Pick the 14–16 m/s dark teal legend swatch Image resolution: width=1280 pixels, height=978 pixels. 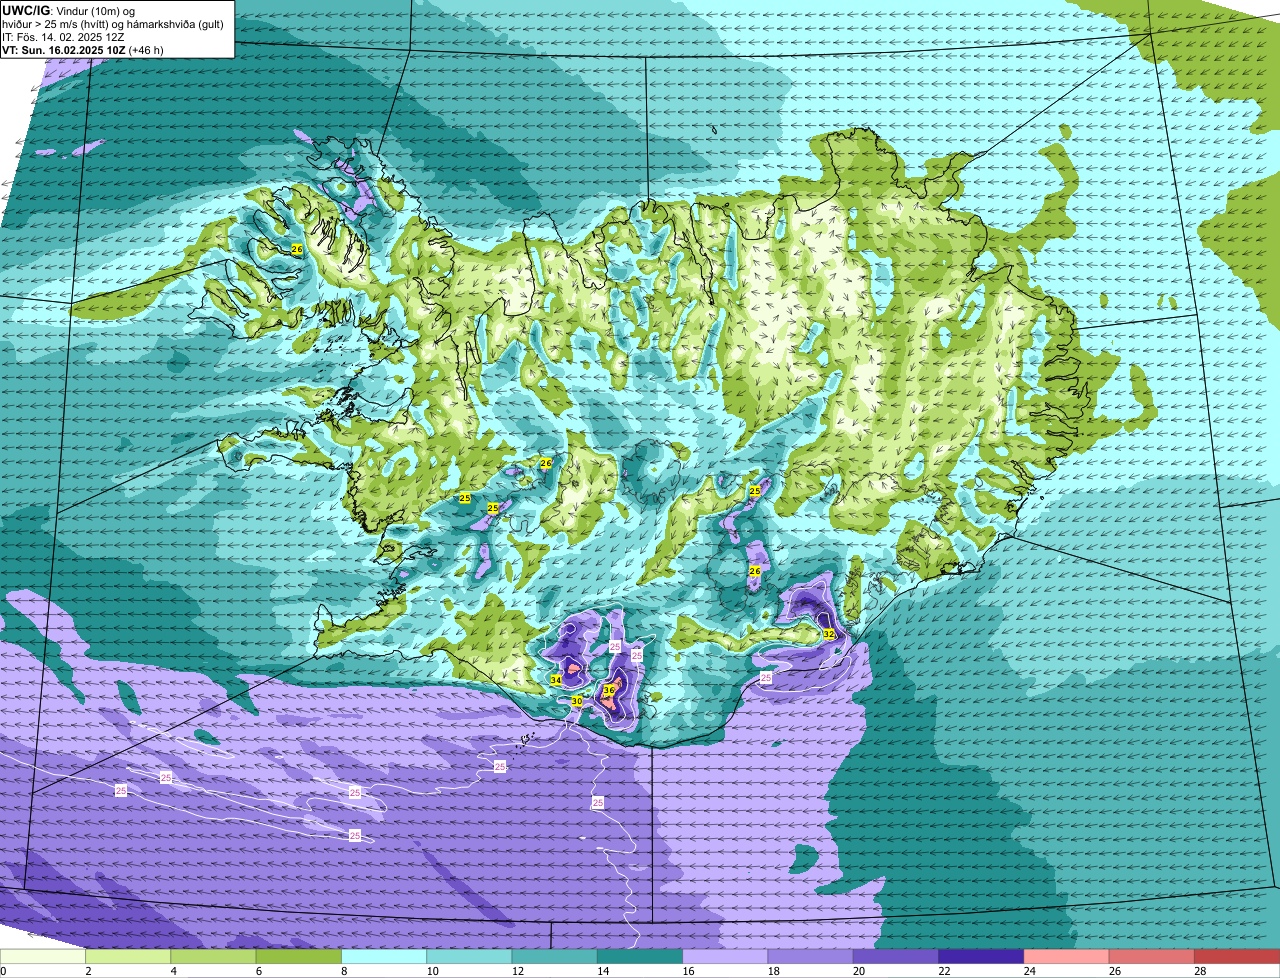tap(640, 957)
